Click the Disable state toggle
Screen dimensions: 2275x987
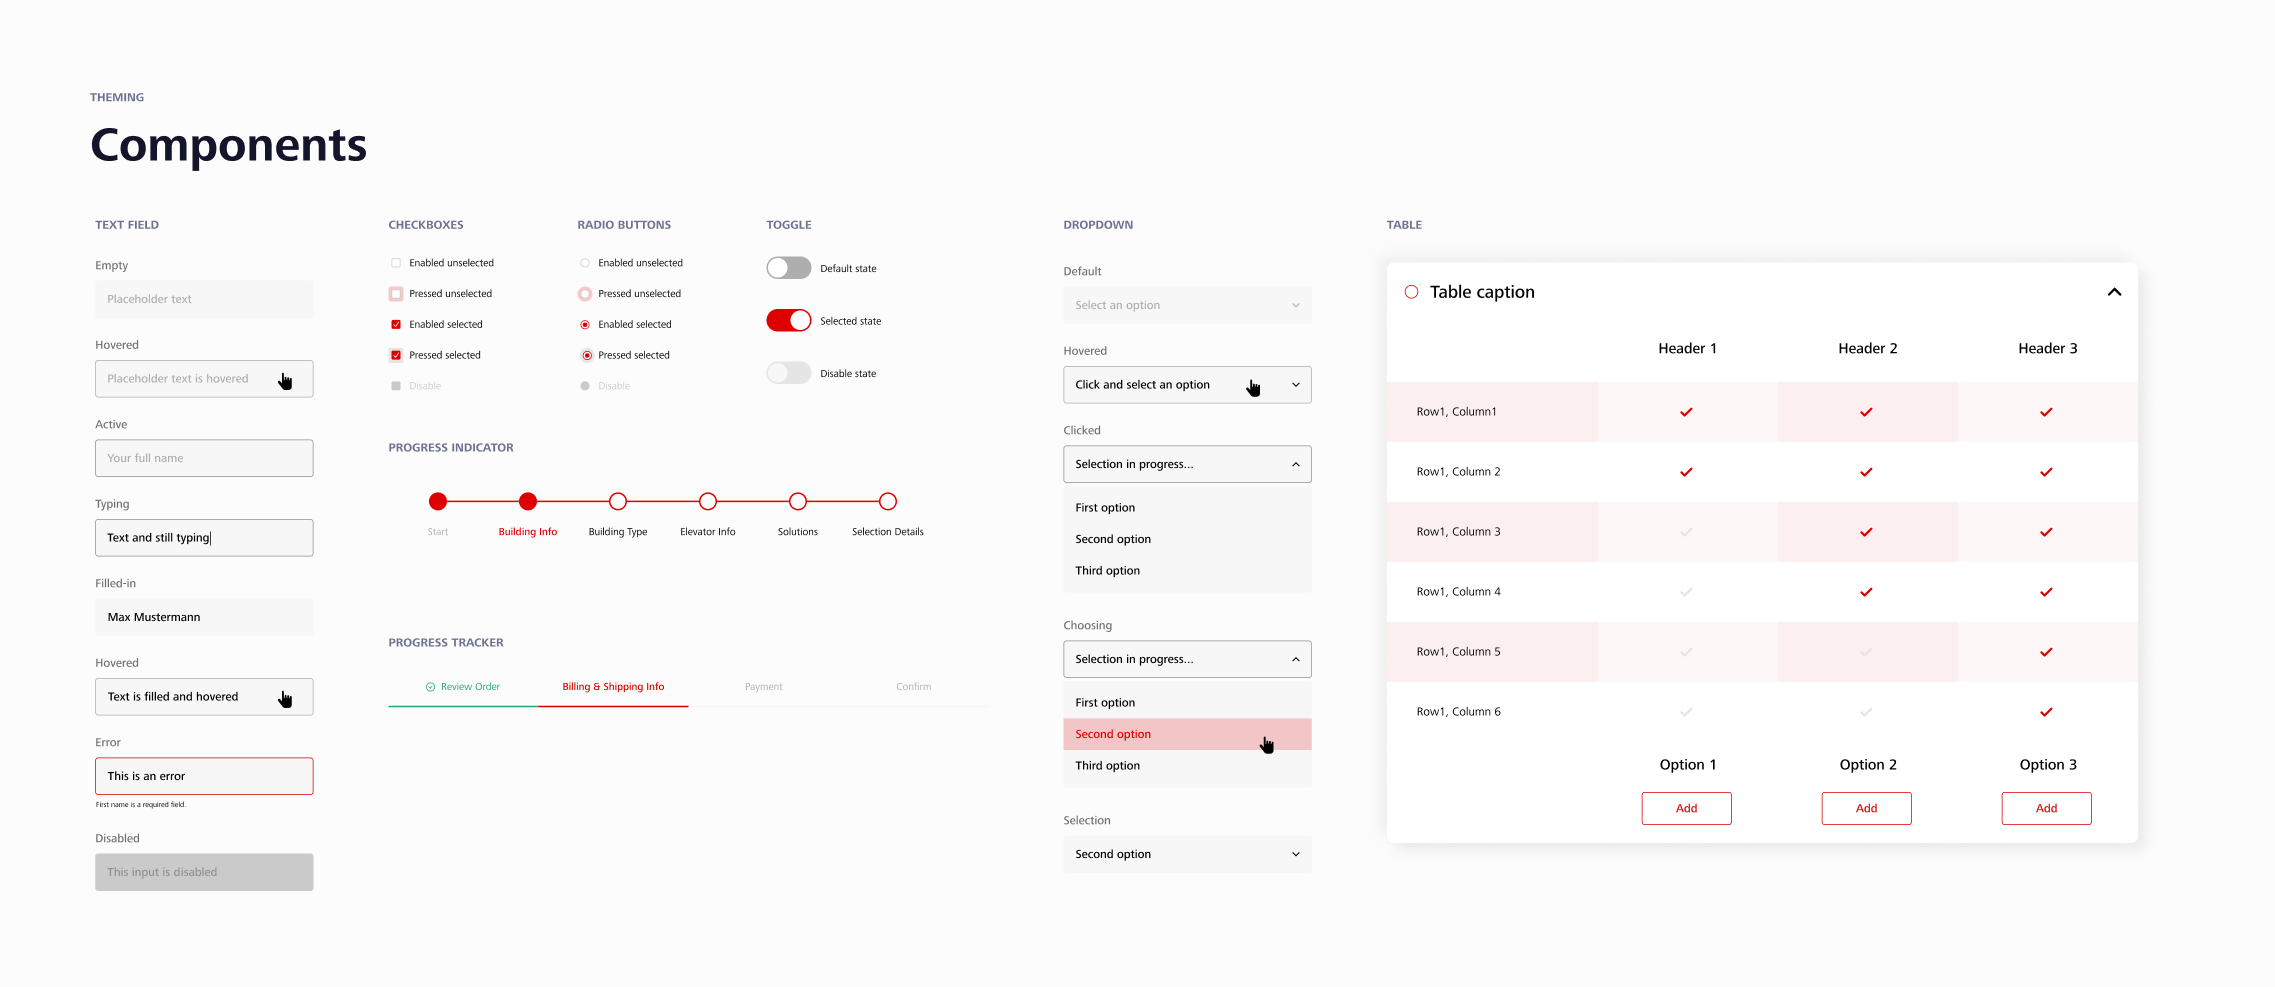pos(789,373)
